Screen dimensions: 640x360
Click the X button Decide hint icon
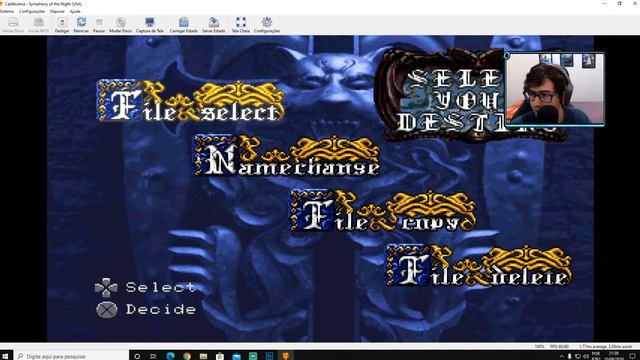coord(107,310)
